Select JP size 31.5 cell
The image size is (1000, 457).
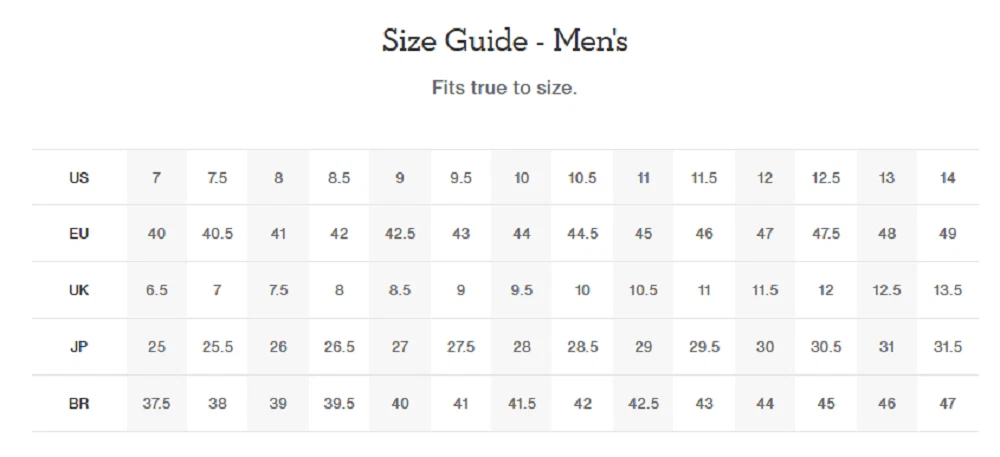tap(948, 347)
